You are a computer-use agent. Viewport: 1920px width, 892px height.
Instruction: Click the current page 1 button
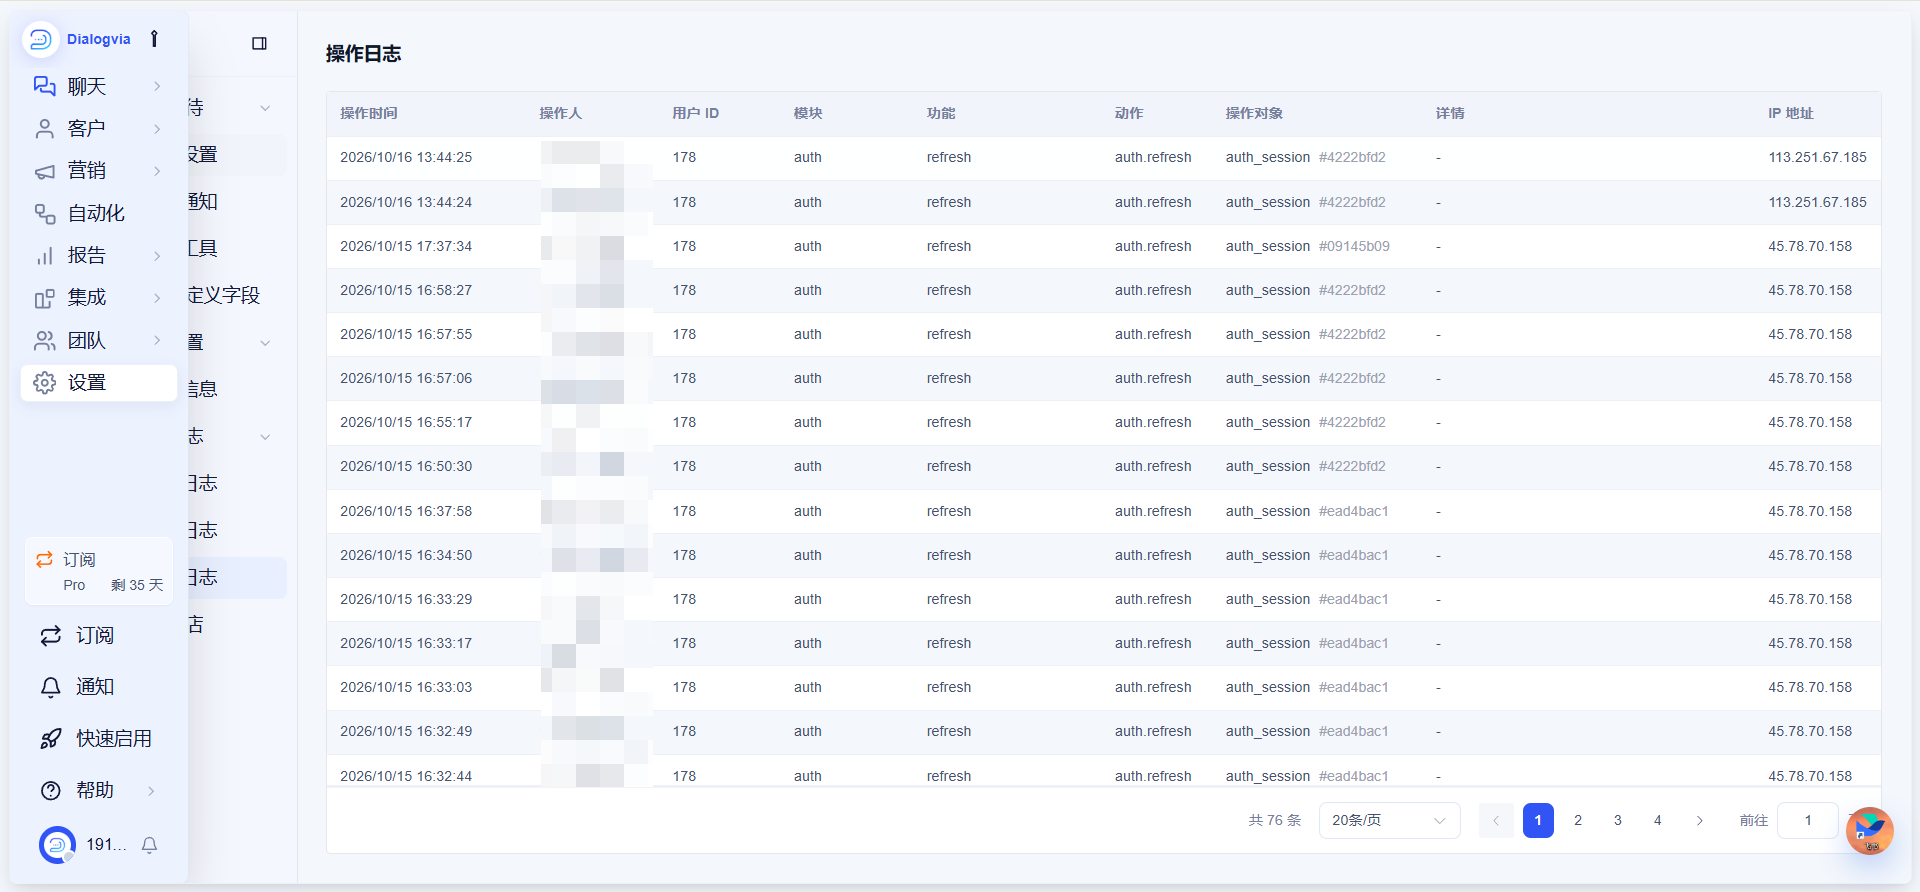click(x=1538, y=820)
